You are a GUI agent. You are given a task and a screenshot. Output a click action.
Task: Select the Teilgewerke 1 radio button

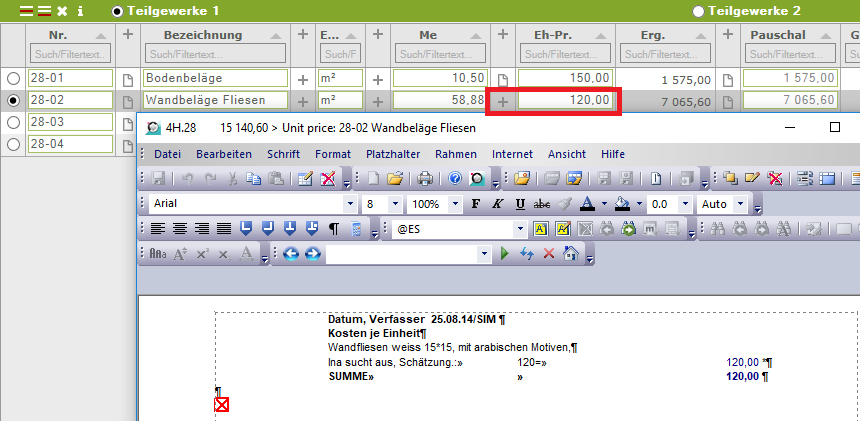coord(118,11)
